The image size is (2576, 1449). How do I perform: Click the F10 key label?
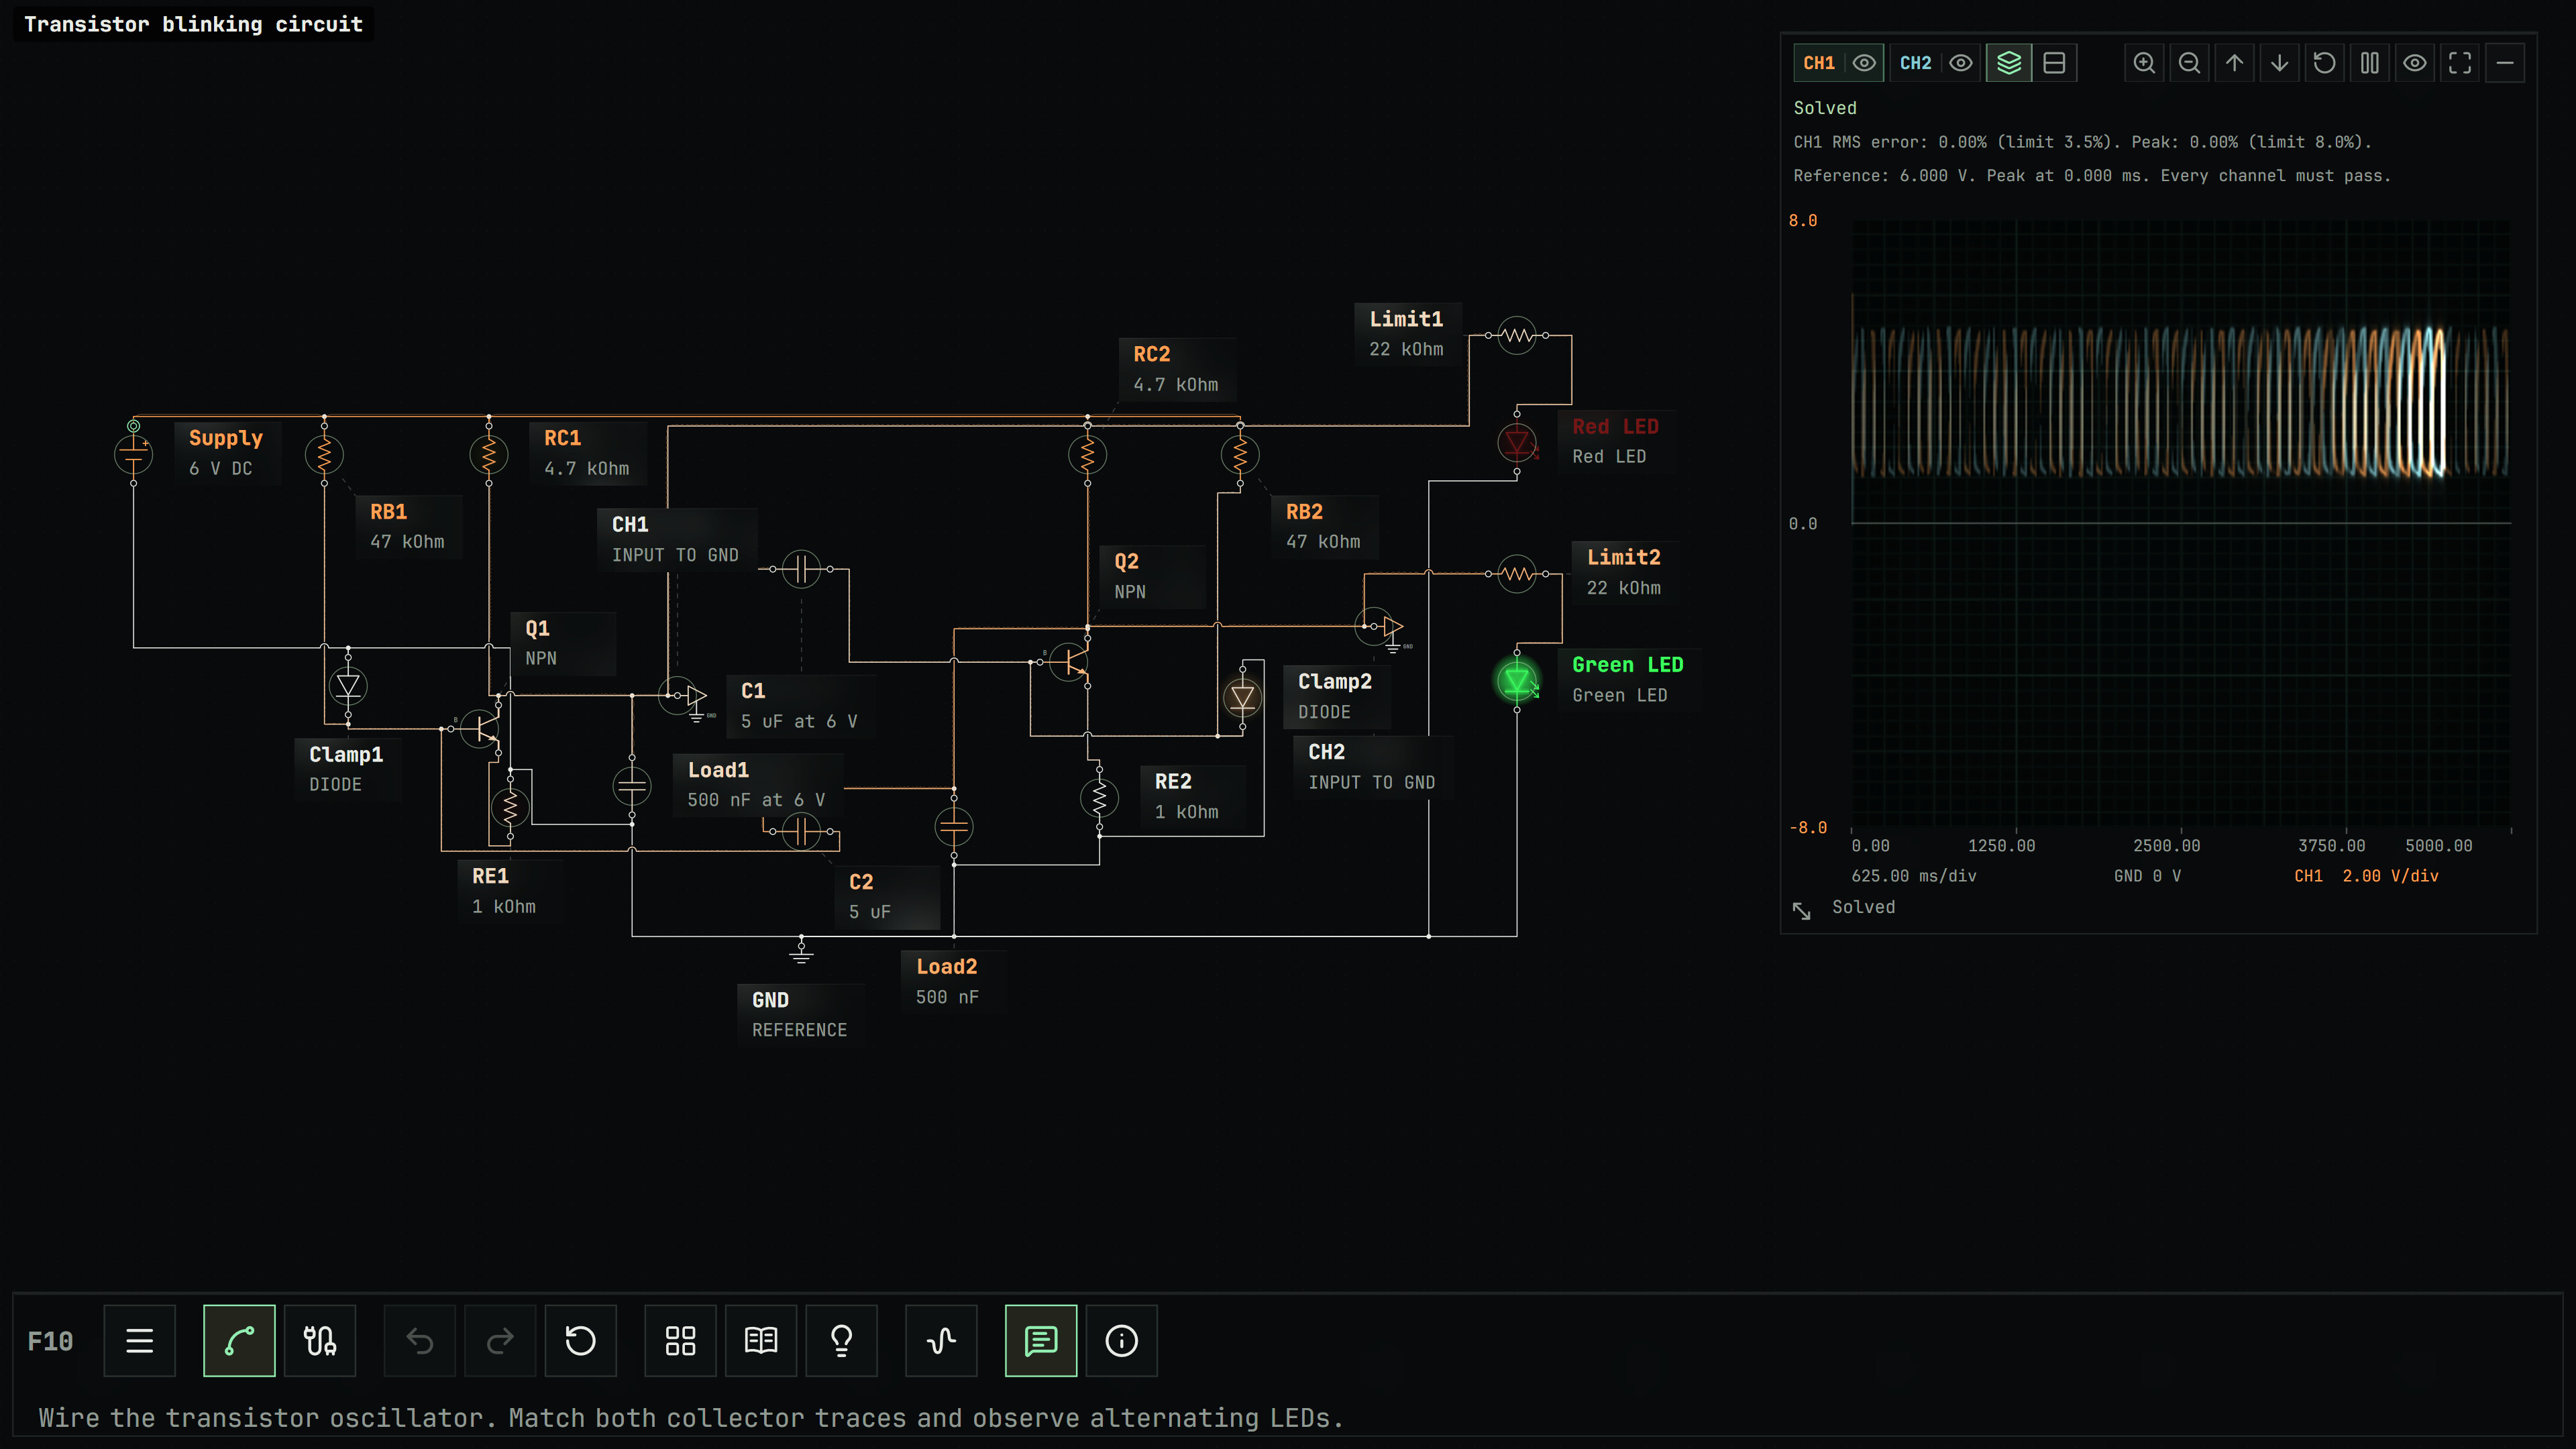tap(50, 1341)
